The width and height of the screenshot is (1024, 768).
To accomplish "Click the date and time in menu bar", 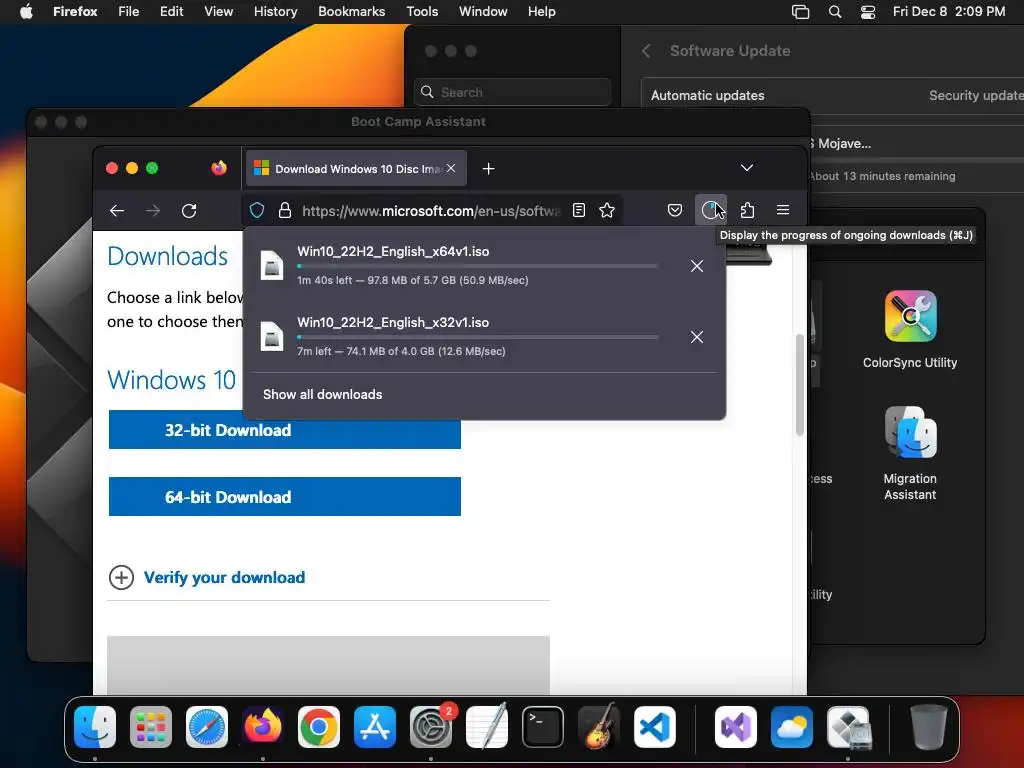I will click(x=949, y=12).
